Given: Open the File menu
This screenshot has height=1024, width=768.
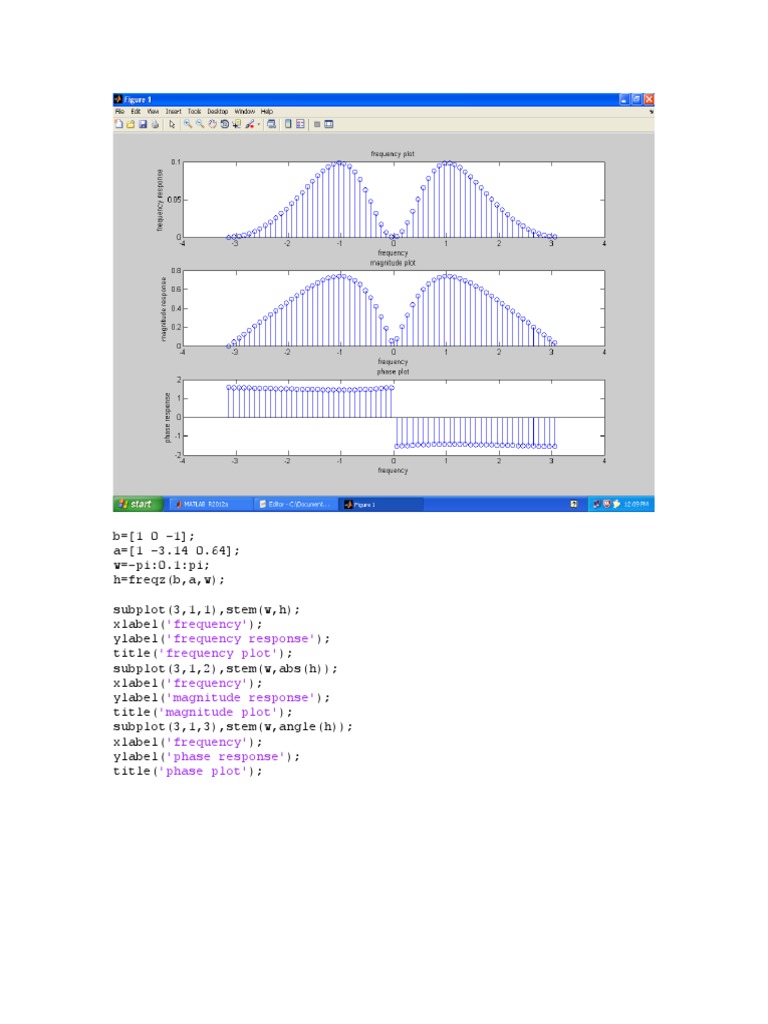Looking at the screenshot, I should (120, 112).
